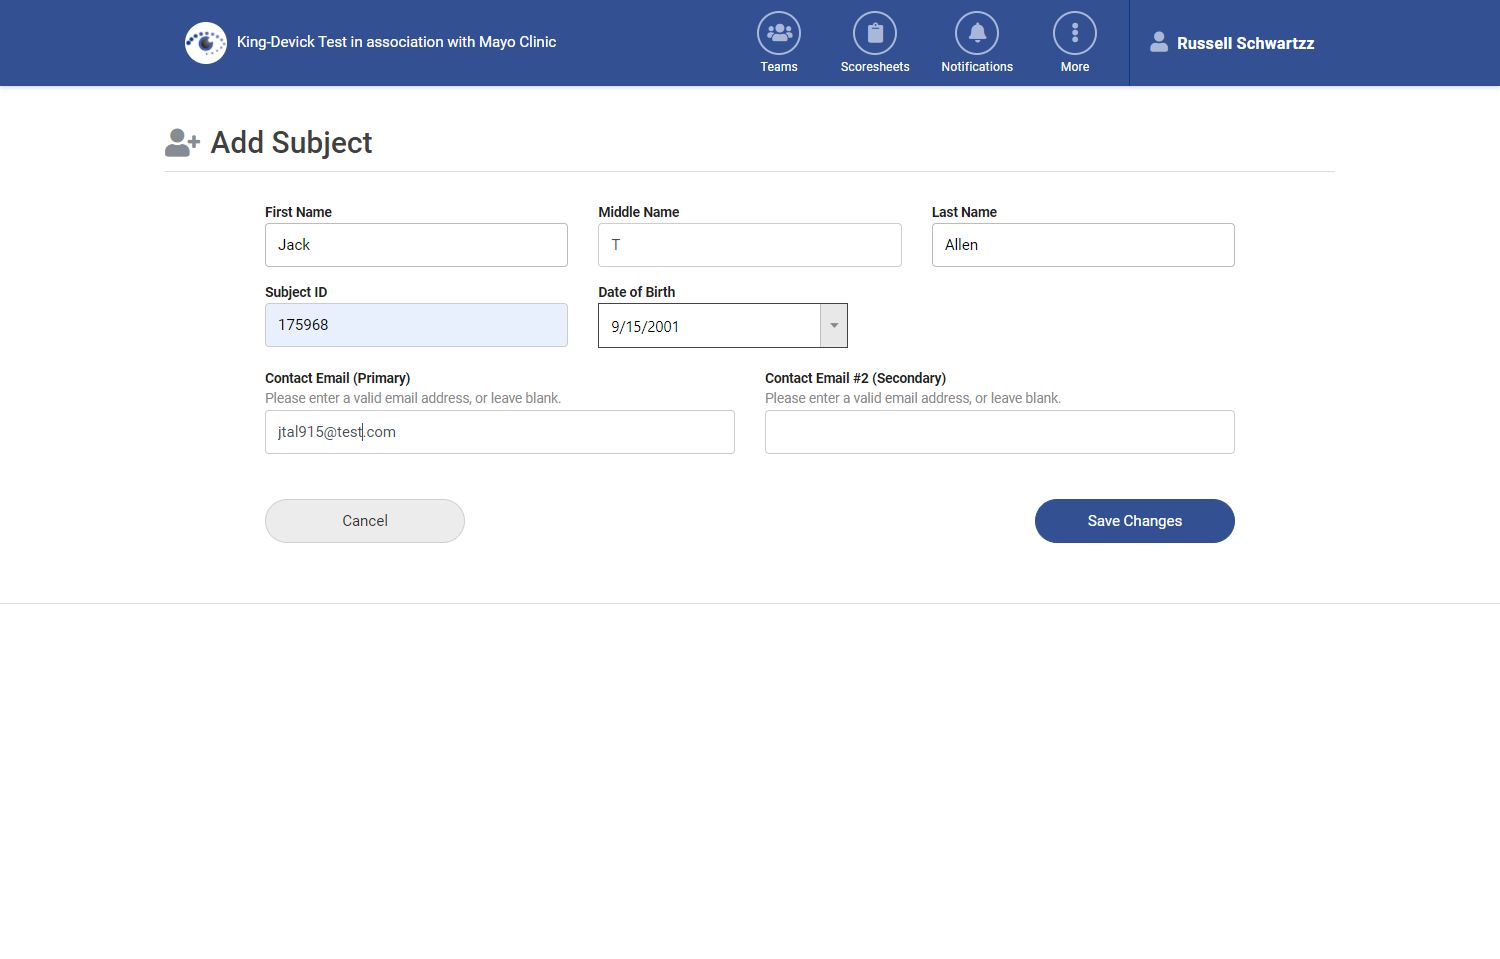Viewport: 1500px width, 959px height.
Task: Expand the More menu in the header
Action: [1074, 33]
